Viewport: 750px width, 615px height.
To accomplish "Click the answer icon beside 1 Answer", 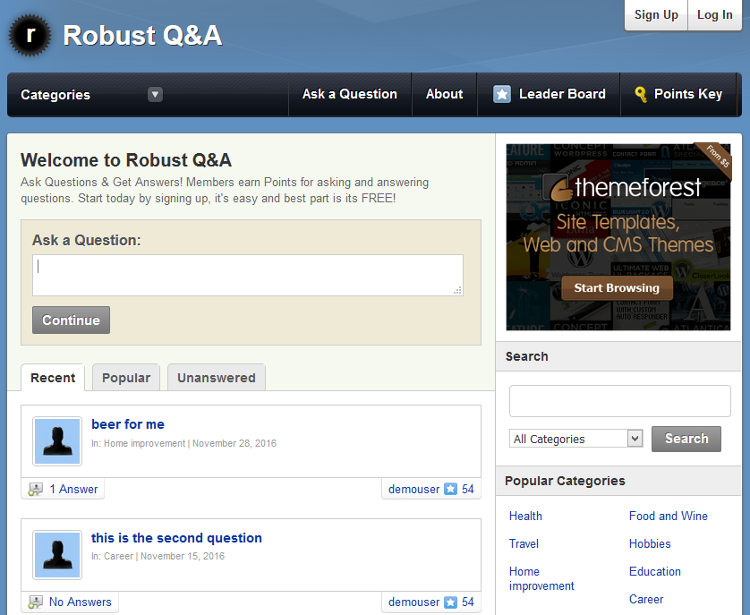I will click(35, 489).
